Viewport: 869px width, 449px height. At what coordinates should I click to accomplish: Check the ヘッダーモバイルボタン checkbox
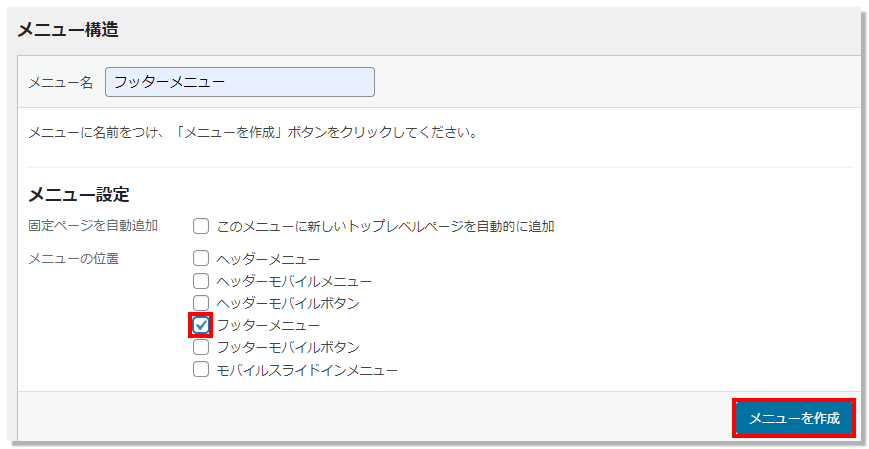(x=201, y=303)
